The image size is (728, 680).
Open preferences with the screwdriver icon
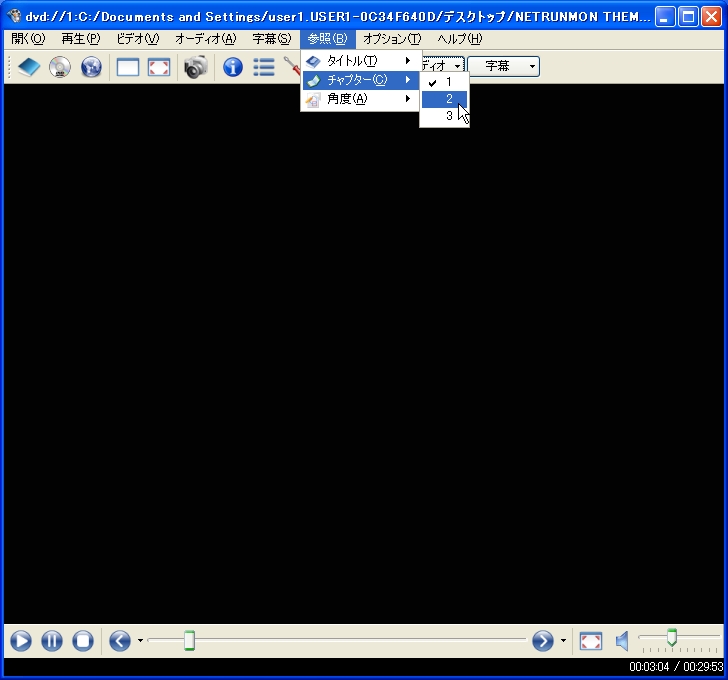[x=292, y=66]
